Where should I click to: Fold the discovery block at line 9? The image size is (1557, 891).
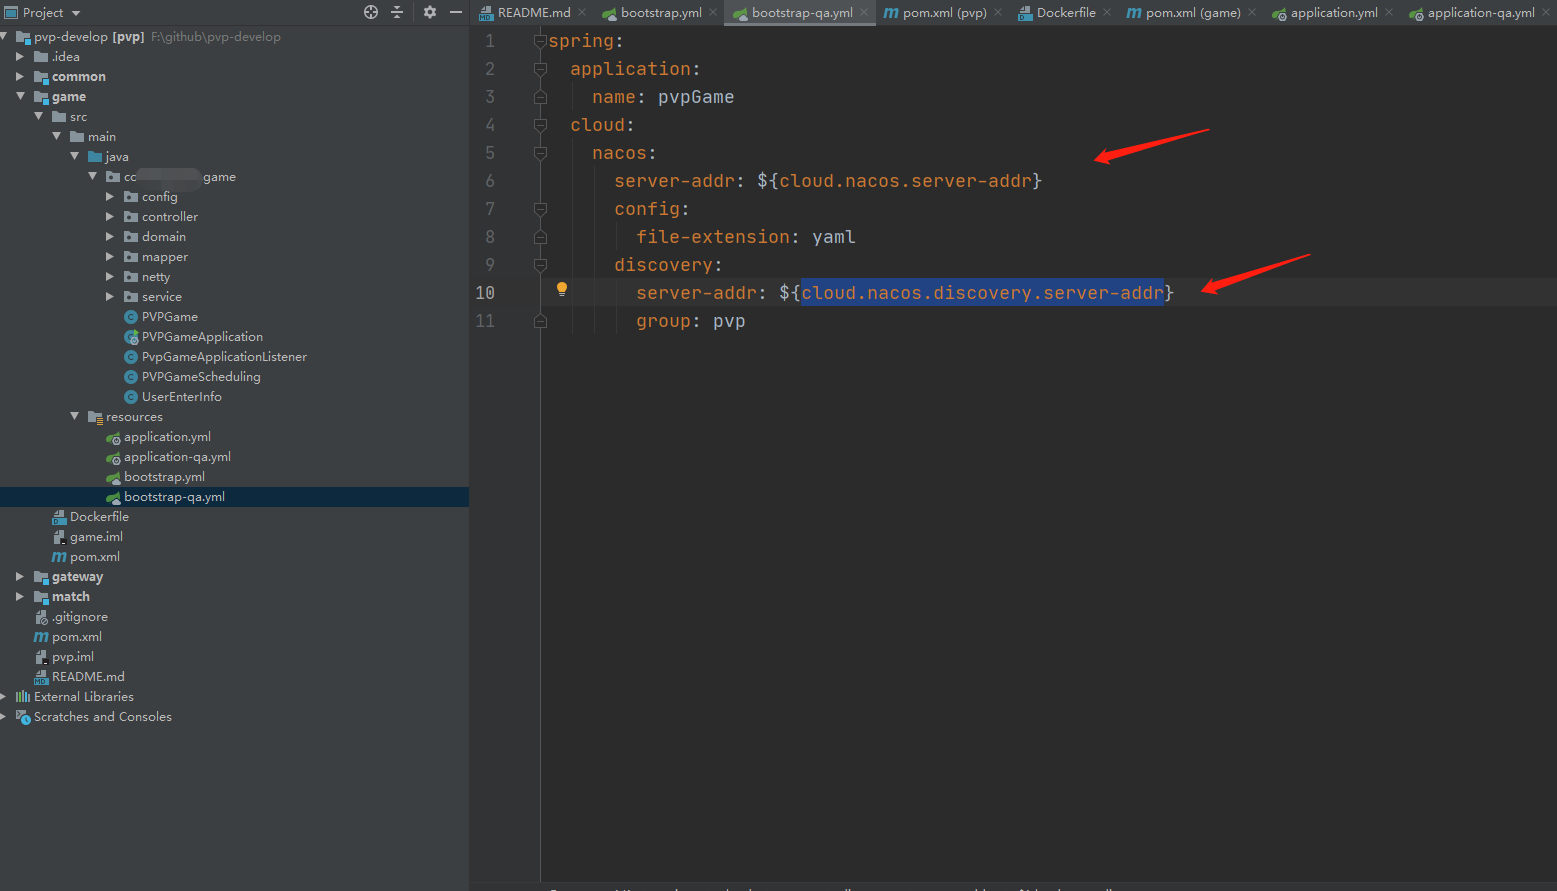(x=540, y=265)
